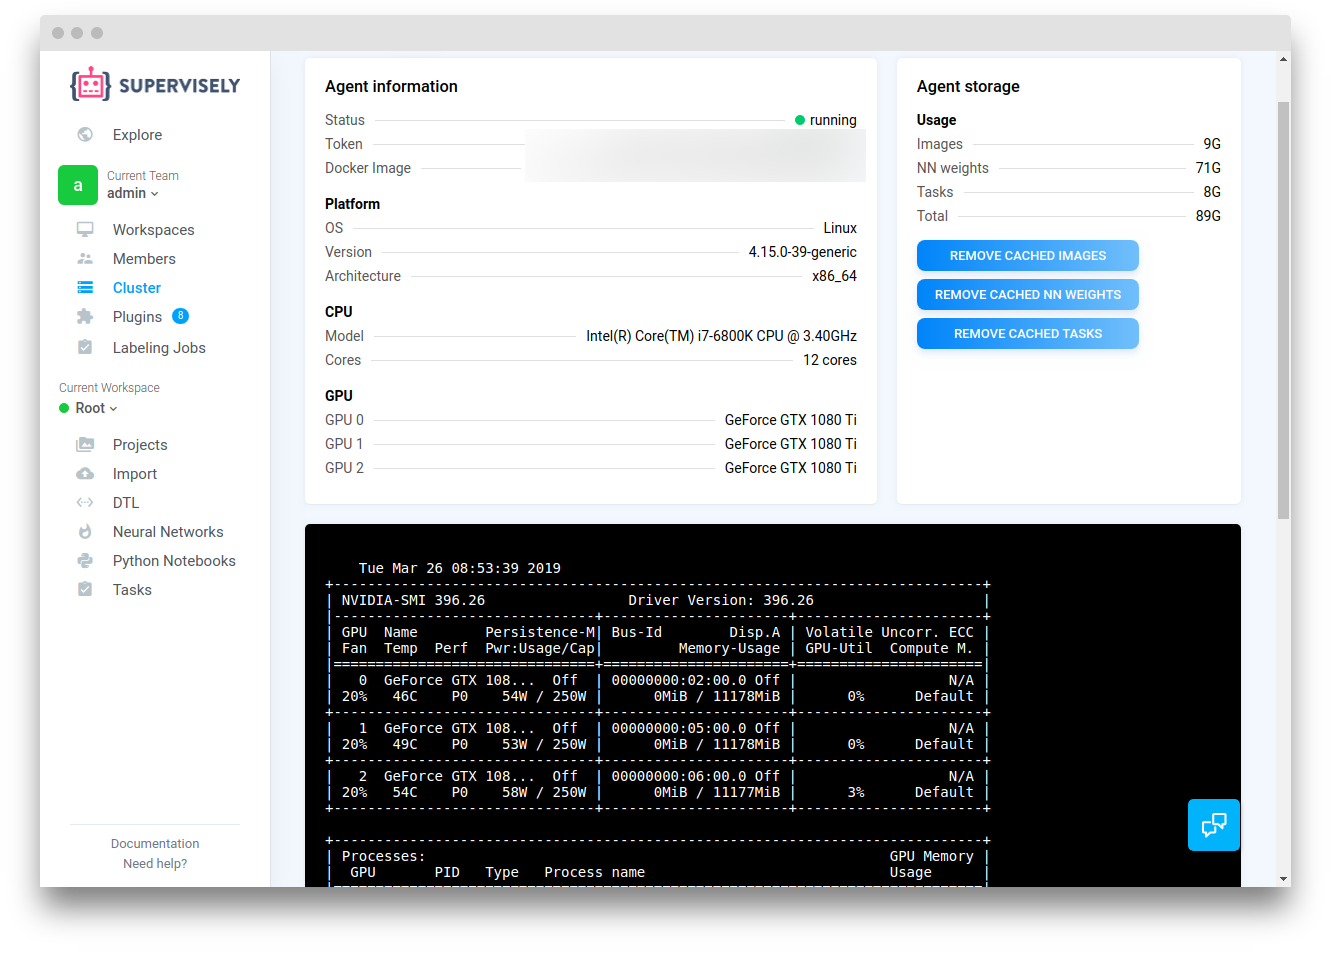
Task: Select the Cluster menu item
Action: point(136,288)
